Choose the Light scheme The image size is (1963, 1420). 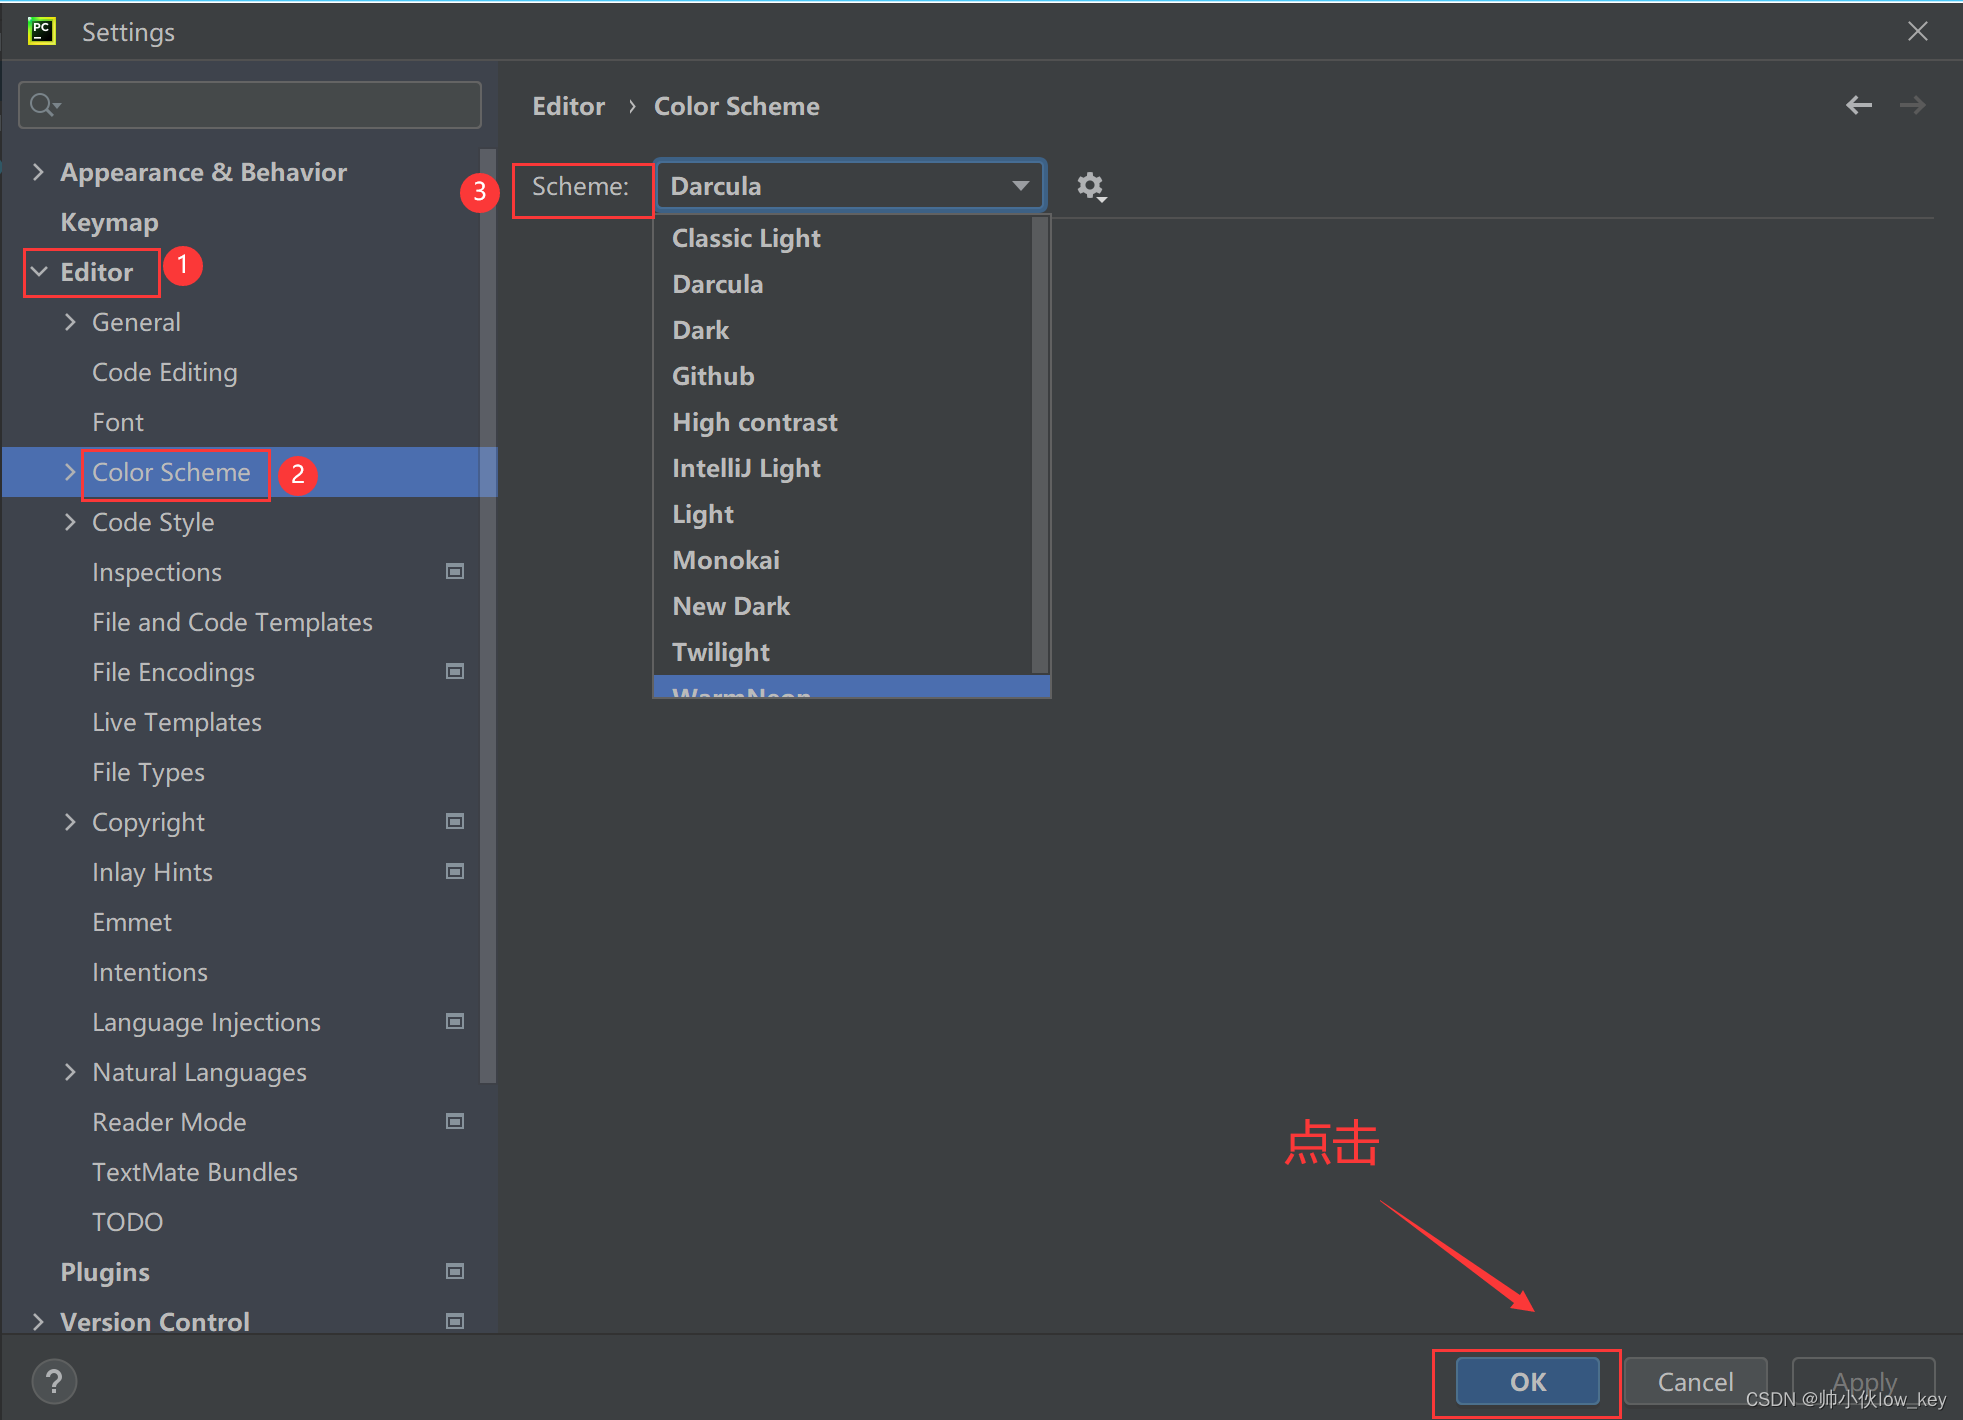point(842,514)
